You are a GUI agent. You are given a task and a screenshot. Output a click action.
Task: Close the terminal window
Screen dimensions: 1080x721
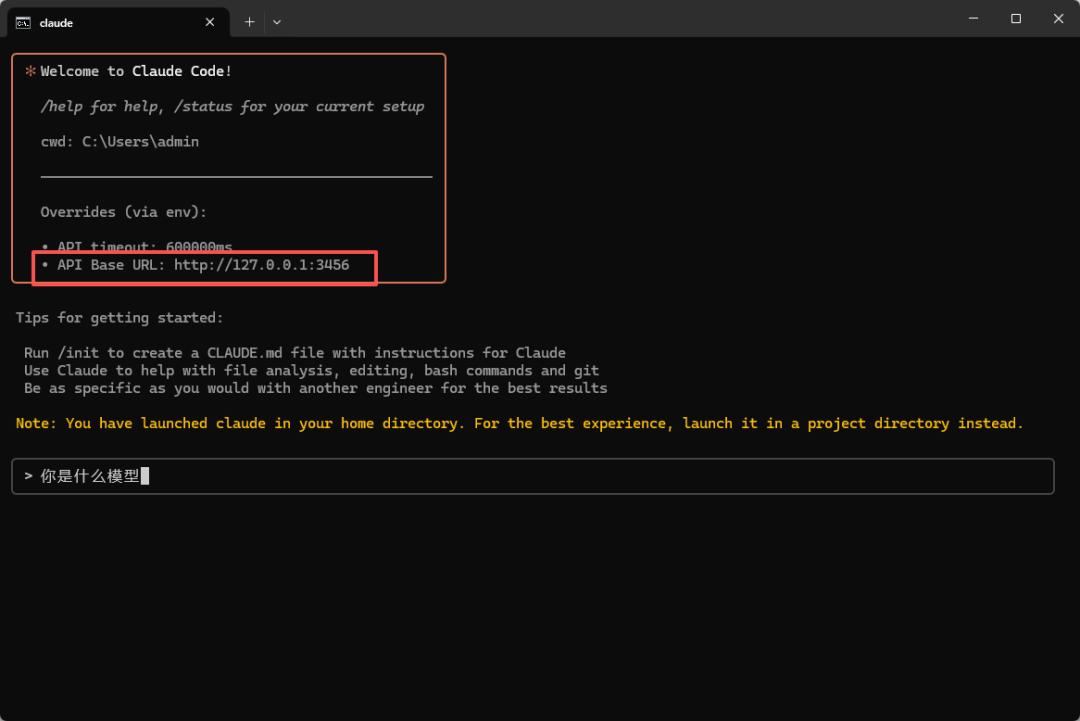(1058, 19)
